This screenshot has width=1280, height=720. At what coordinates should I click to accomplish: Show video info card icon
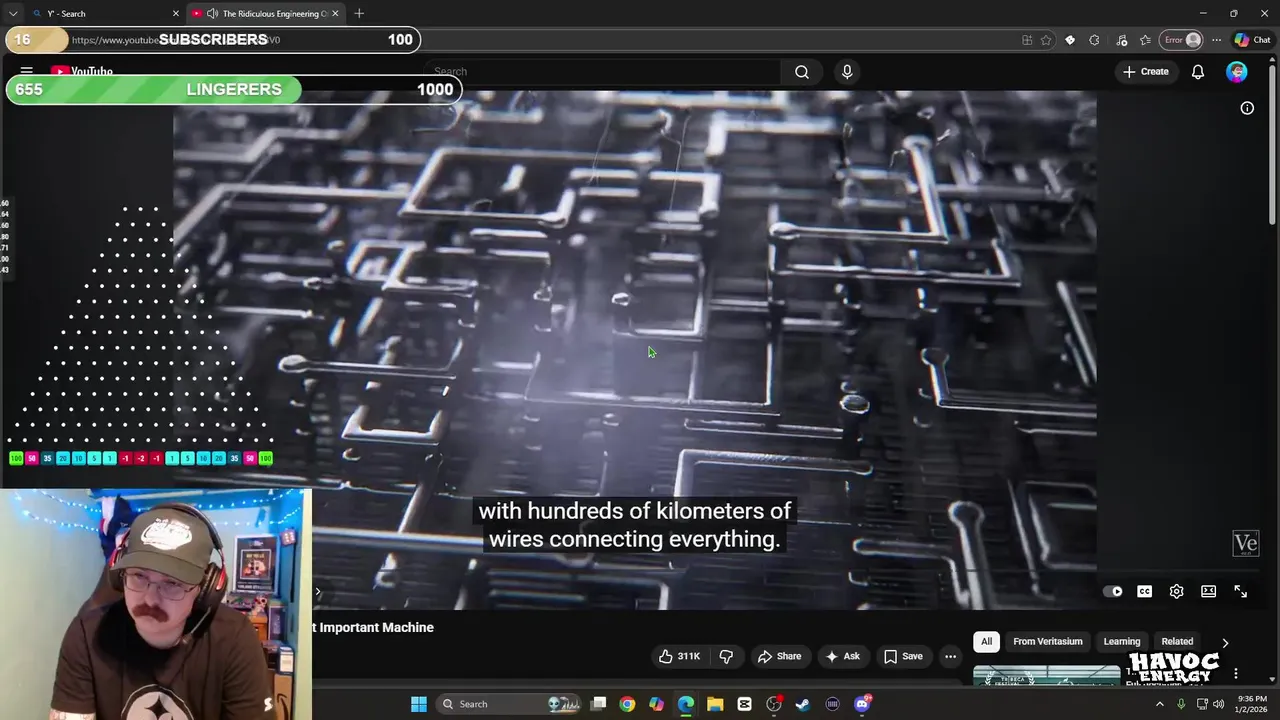click(x=1247, y=108)
